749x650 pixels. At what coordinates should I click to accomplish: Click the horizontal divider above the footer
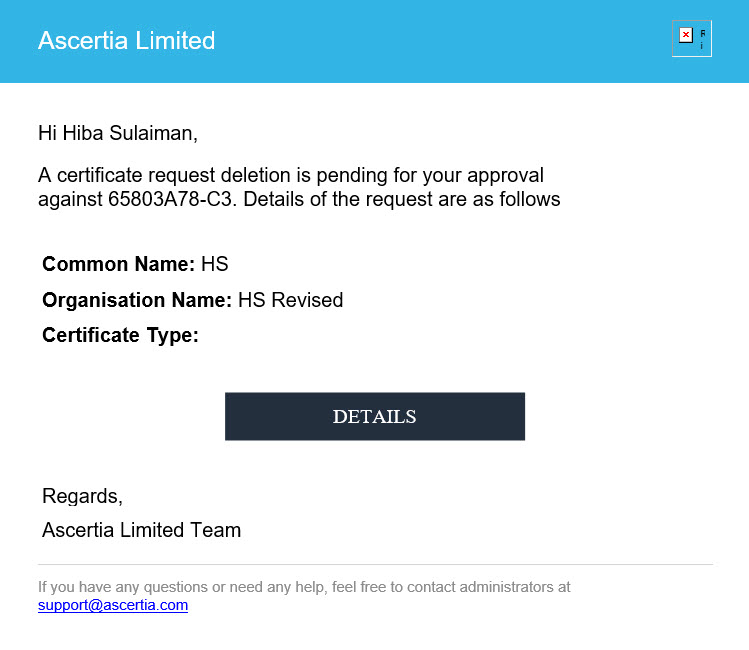click(x=375, y=564)
